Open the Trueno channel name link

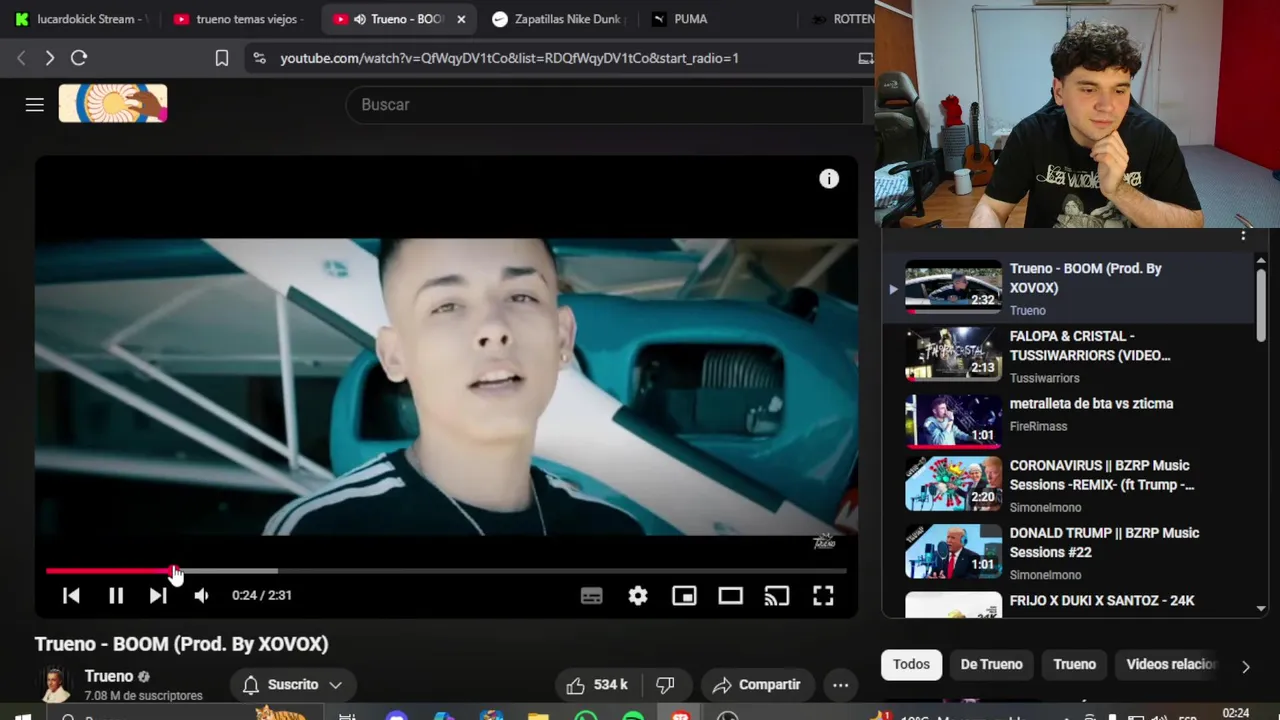[x=109, y=676]
